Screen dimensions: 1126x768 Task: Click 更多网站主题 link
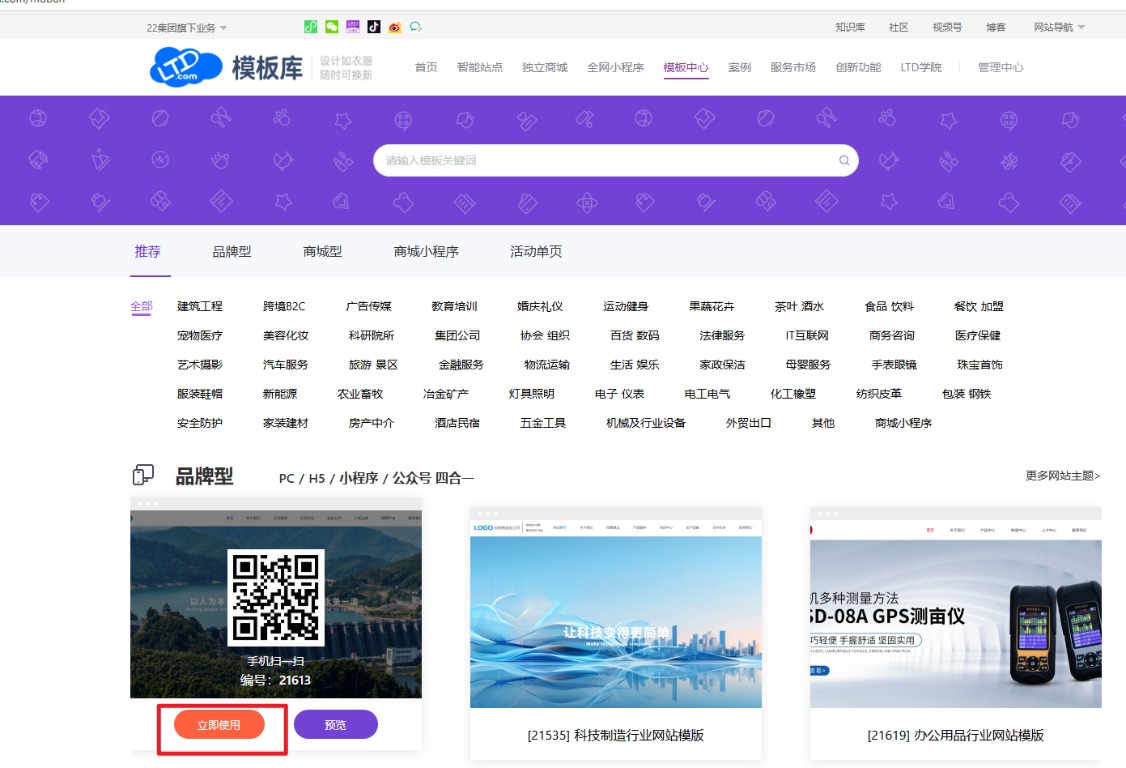(x=1062, y=476)
